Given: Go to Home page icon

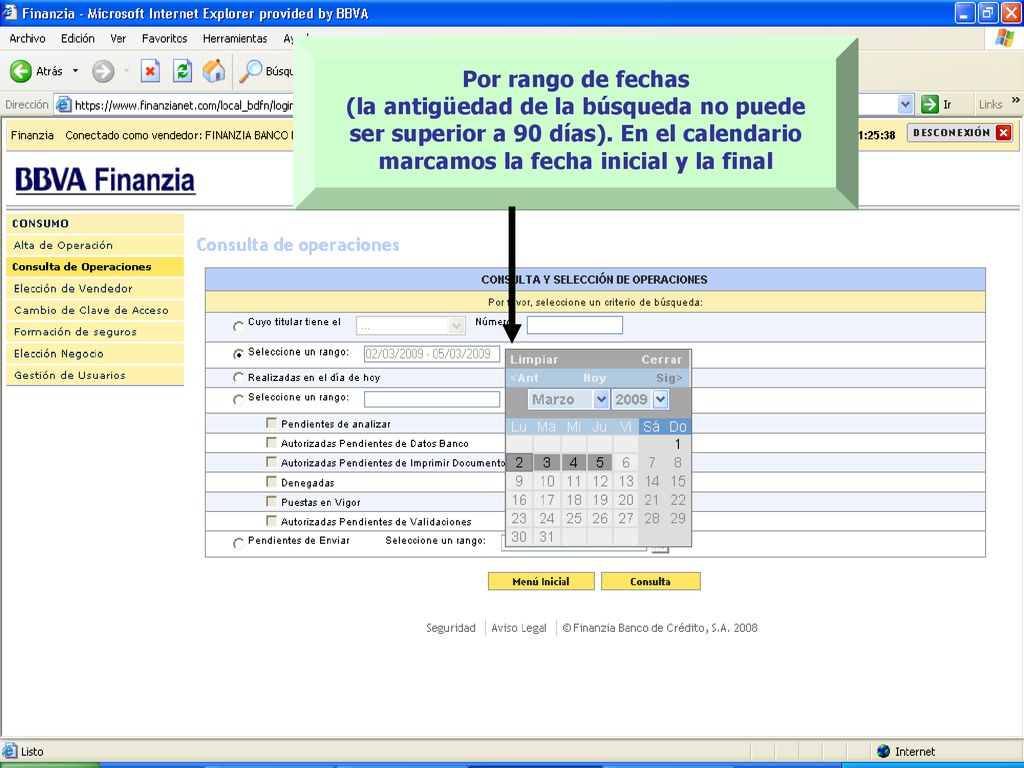Looking at the screenshot, I should (x=214, y=71).
